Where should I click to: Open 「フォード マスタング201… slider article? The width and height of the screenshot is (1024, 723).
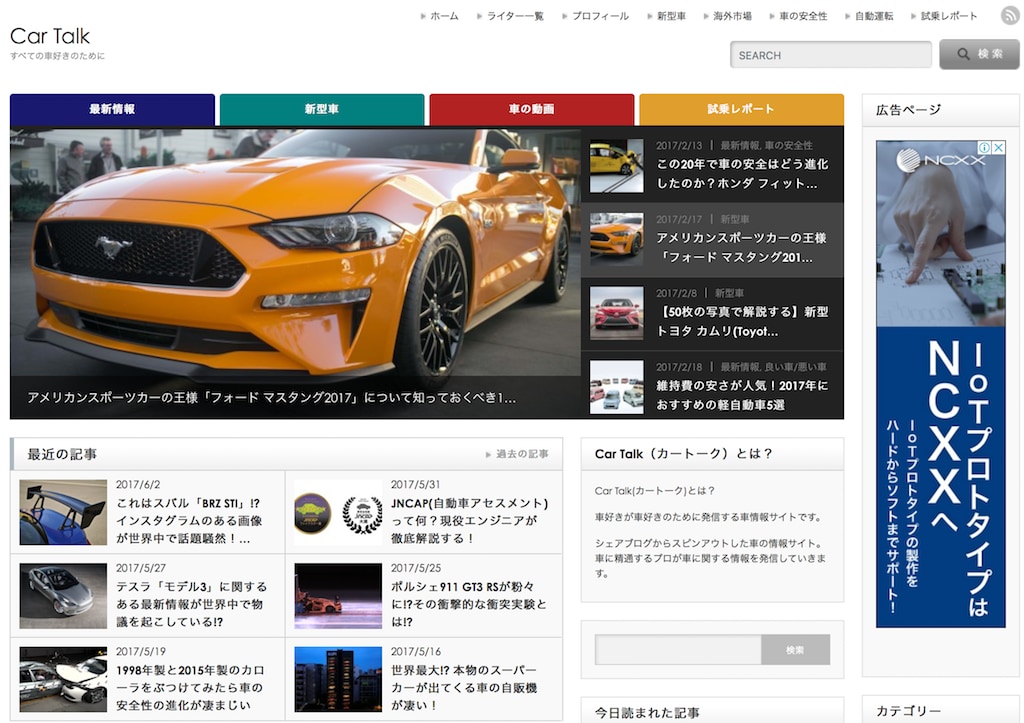[x=741, y=248]
